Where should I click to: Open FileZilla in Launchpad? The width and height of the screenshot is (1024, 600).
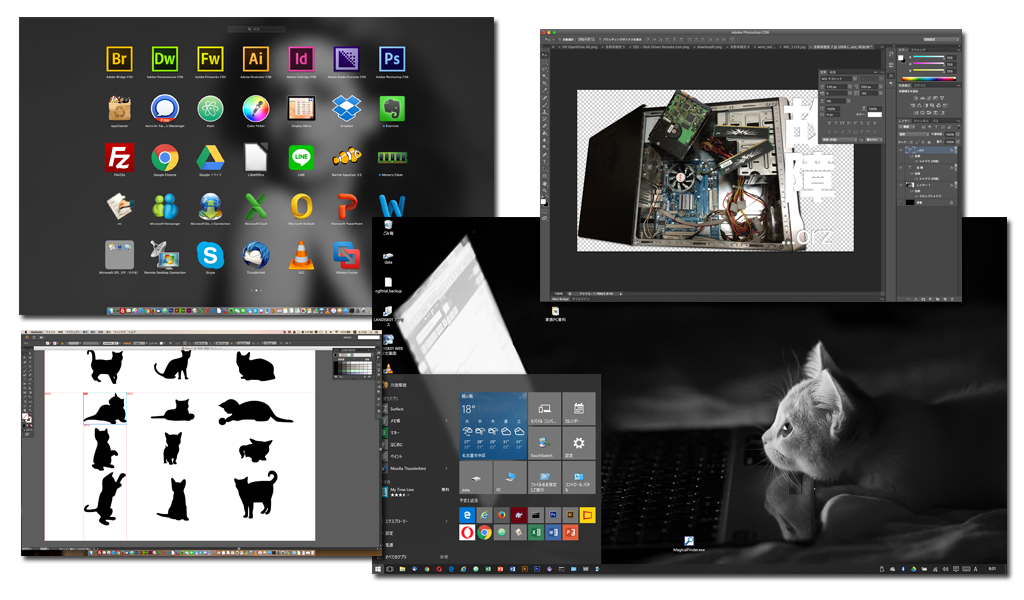(x=120, y=157)
